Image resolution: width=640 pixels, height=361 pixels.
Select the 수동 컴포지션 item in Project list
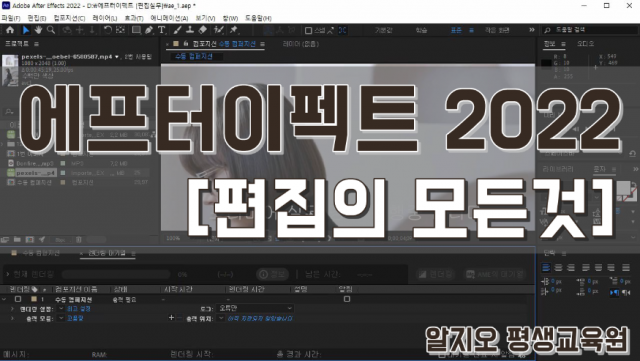point(34,183)
